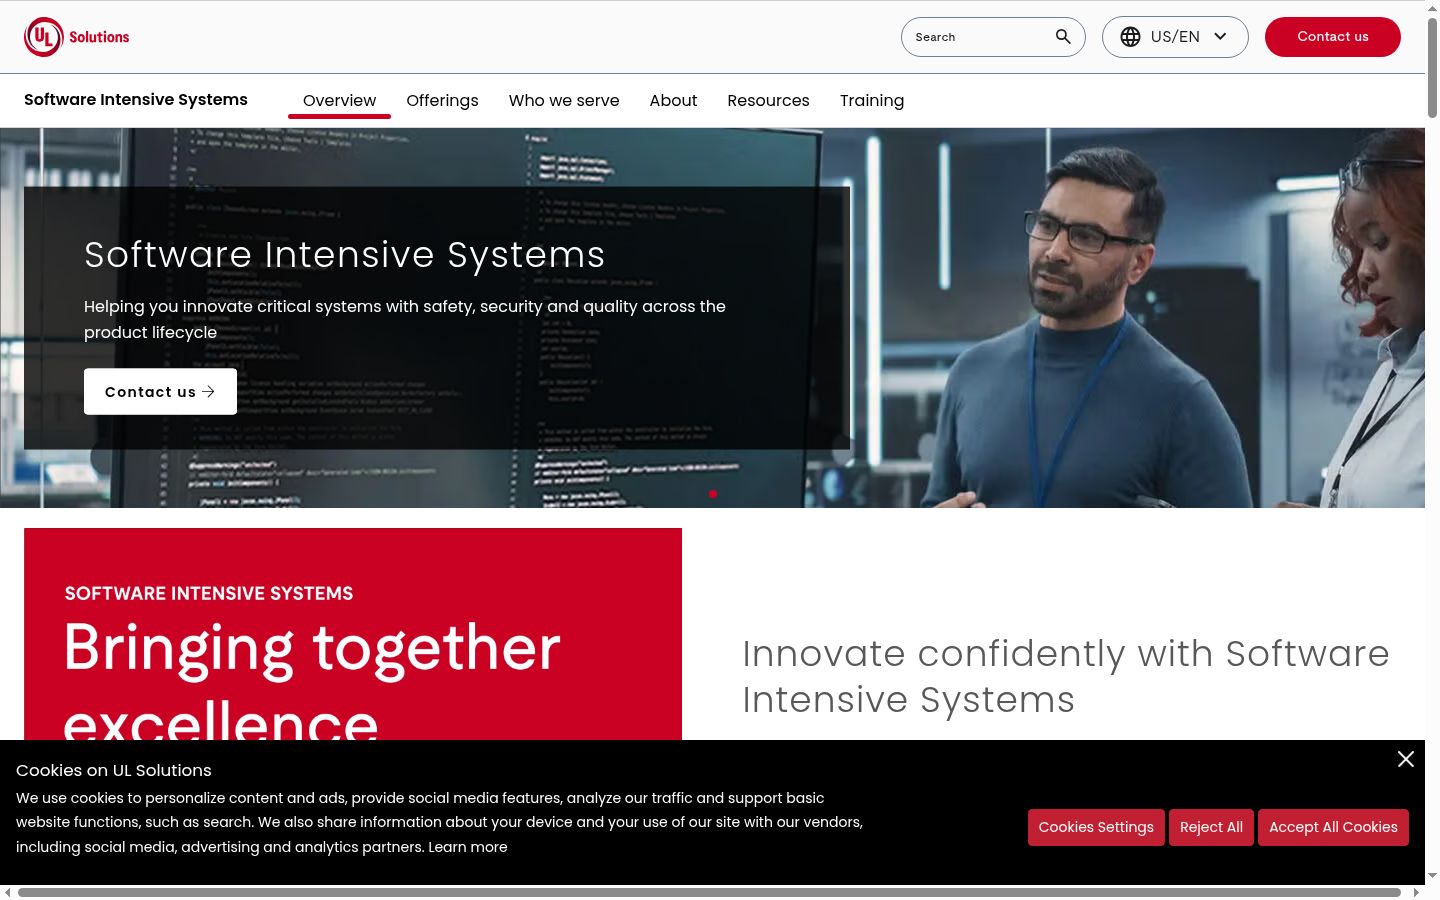Click the 'Software Intensive Systems' hero heading
This screenshot has height=900, width=1440.
tap(345, 254)
